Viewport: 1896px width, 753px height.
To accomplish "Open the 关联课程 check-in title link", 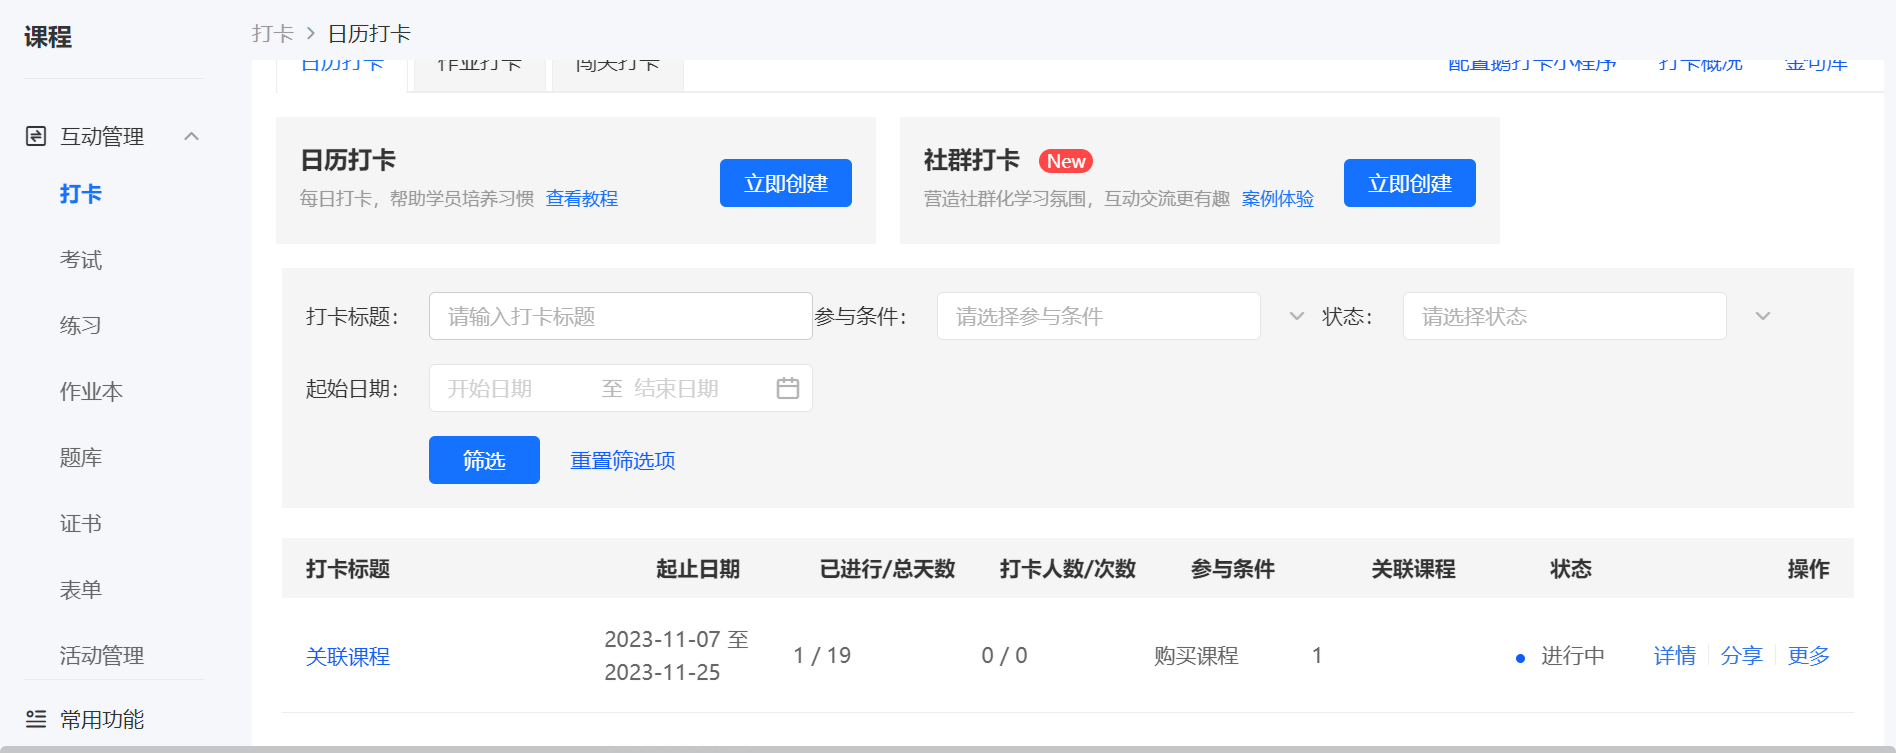I will pos(348,657).
